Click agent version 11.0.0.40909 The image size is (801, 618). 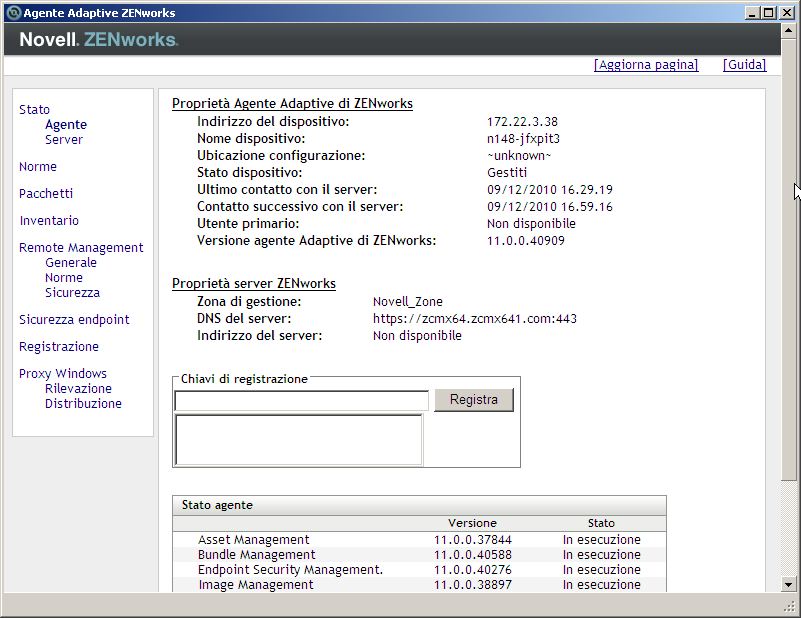[x=526, y=241]
